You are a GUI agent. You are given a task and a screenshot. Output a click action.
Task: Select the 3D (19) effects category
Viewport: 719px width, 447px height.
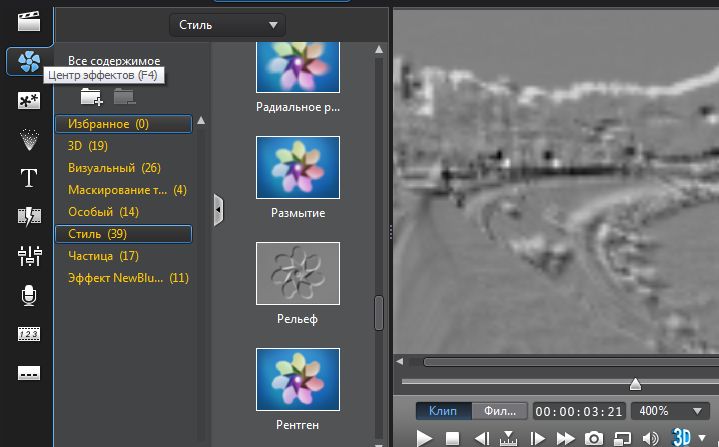[88, 146]
